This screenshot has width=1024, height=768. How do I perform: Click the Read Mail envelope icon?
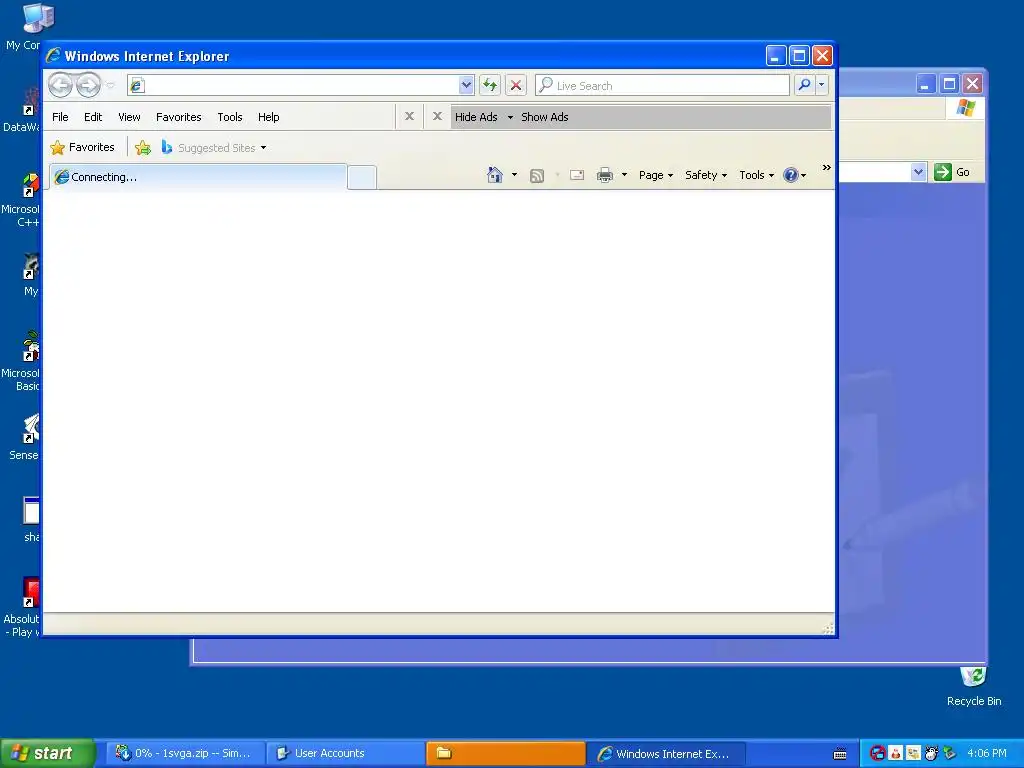(577, 175)
